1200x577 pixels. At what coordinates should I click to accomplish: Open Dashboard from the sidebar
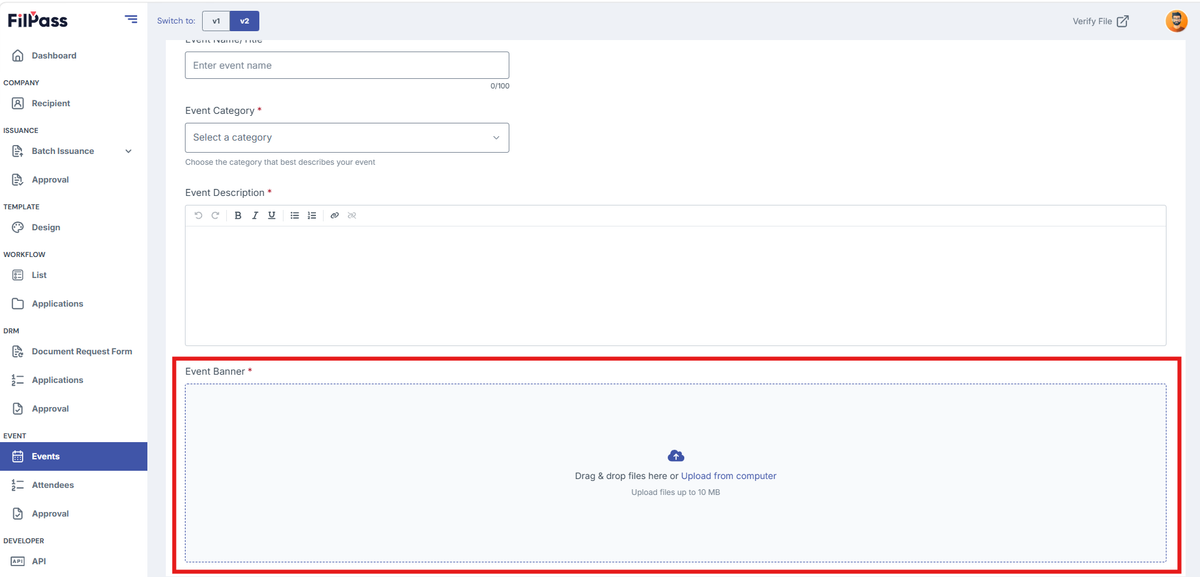pyautogui.click(x=53, y=56)
